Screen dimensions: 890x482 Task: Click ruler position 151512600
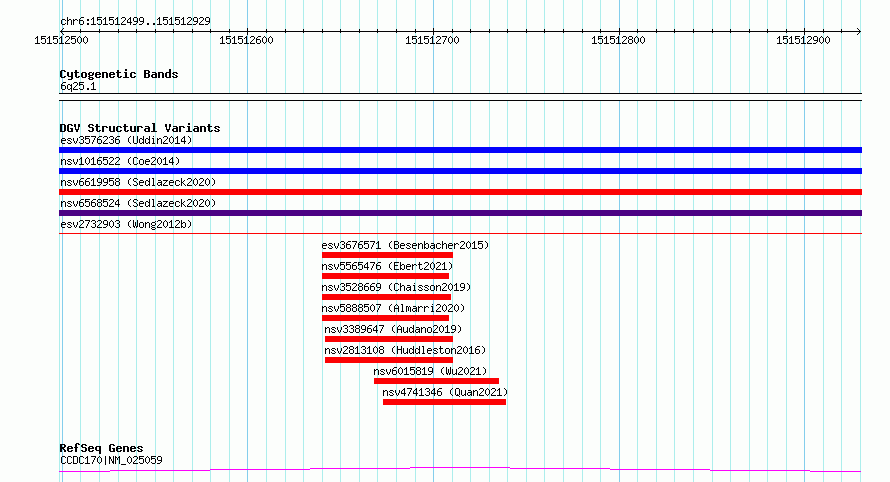[x=246, y=40]
